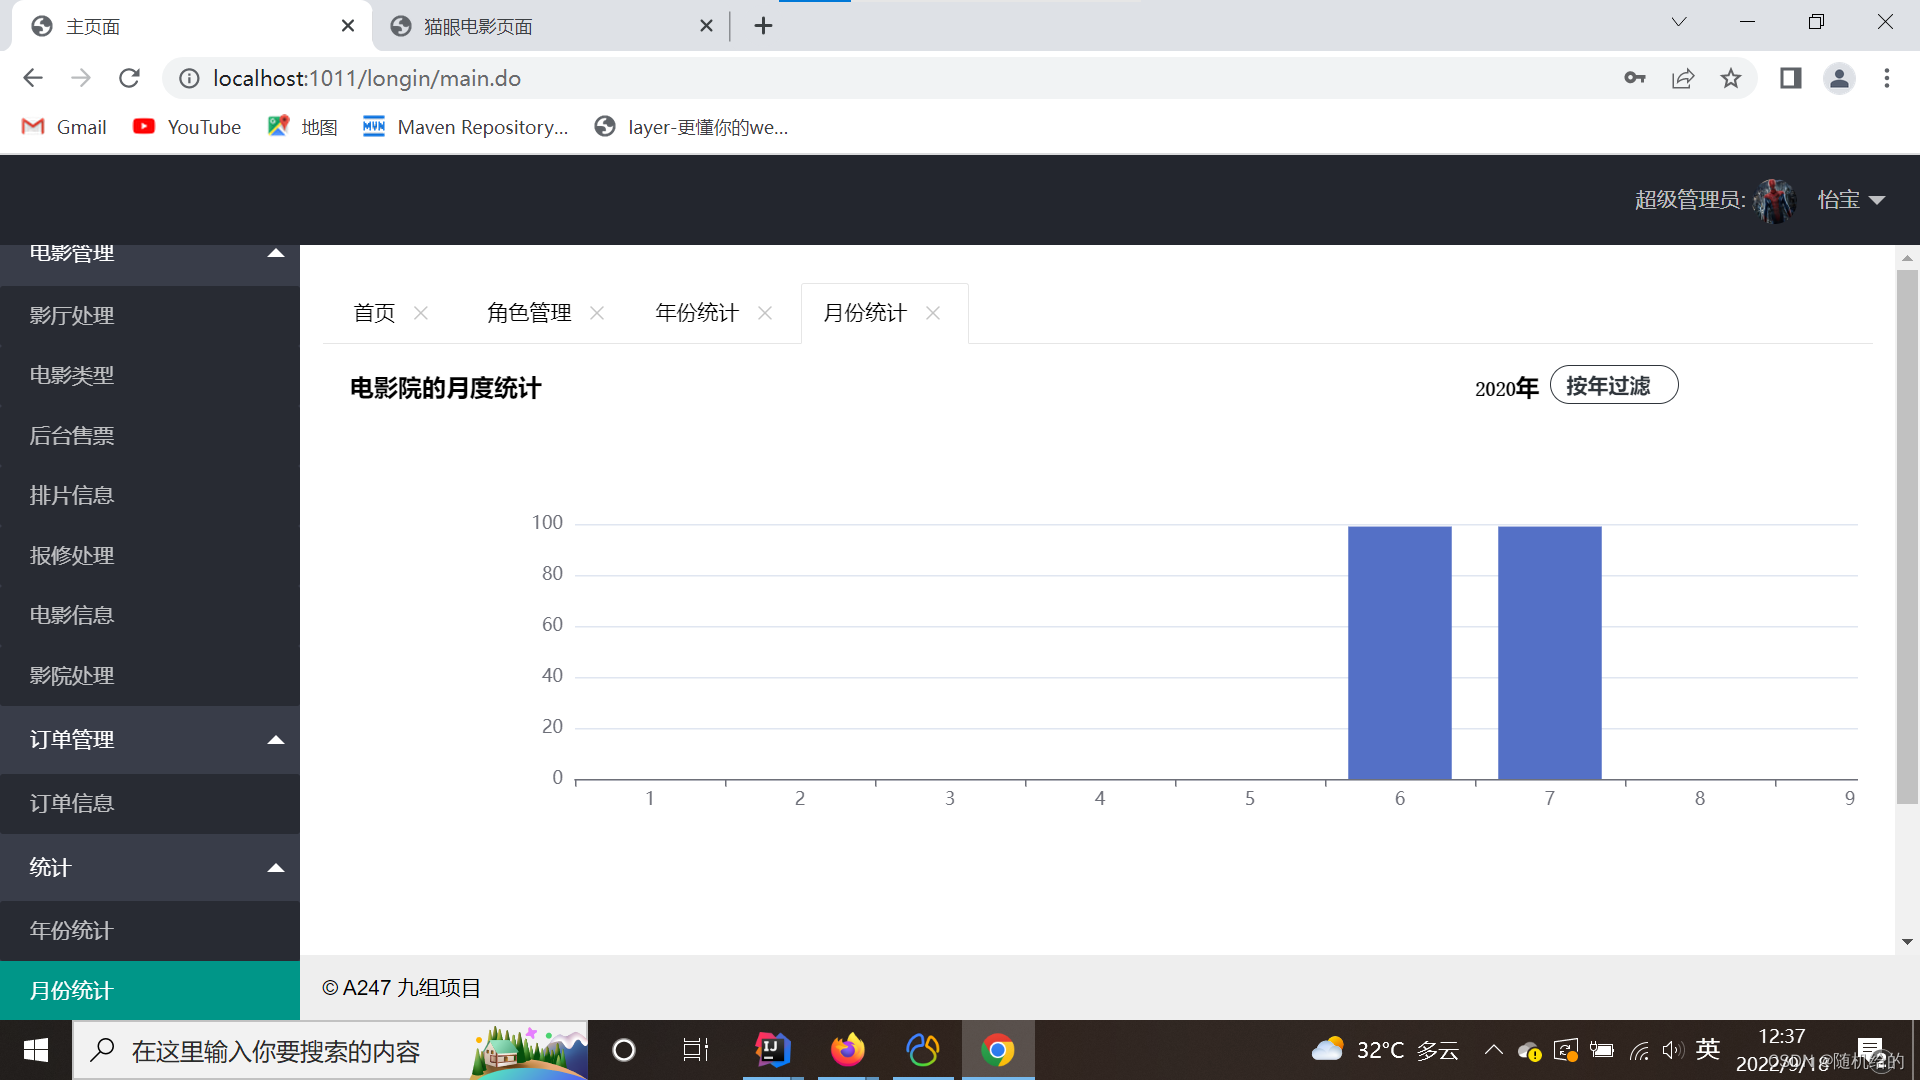1920x1080 pixels.
Task: Close the 角色管理 tab
Action: pyautogui.click(x=597, y=313)
